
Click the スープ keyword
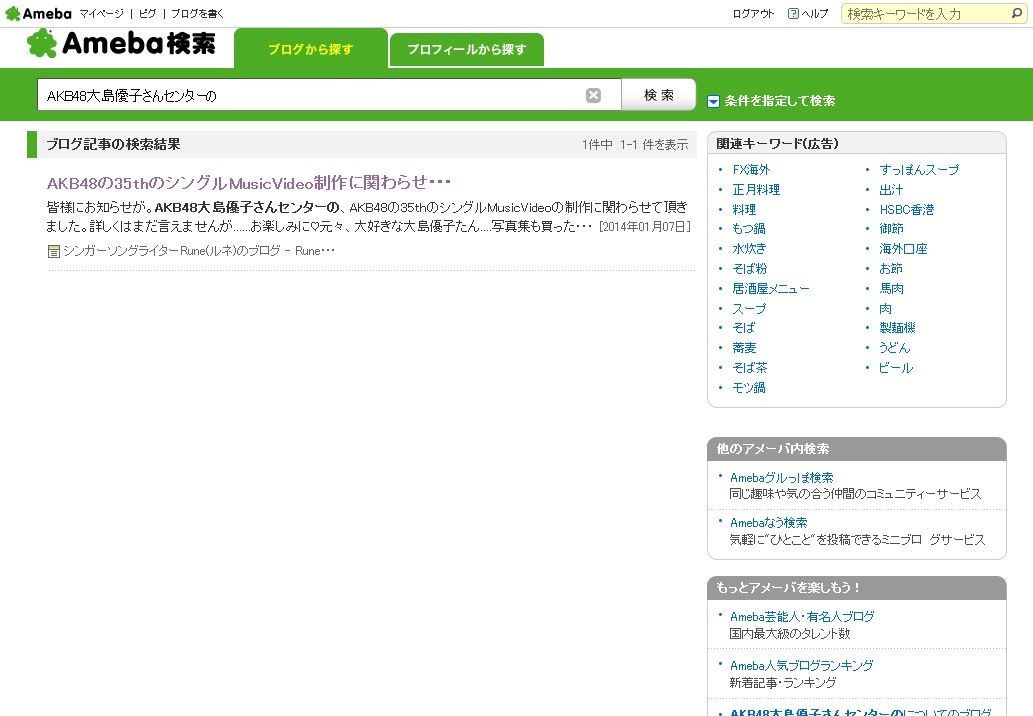point(750,308)
